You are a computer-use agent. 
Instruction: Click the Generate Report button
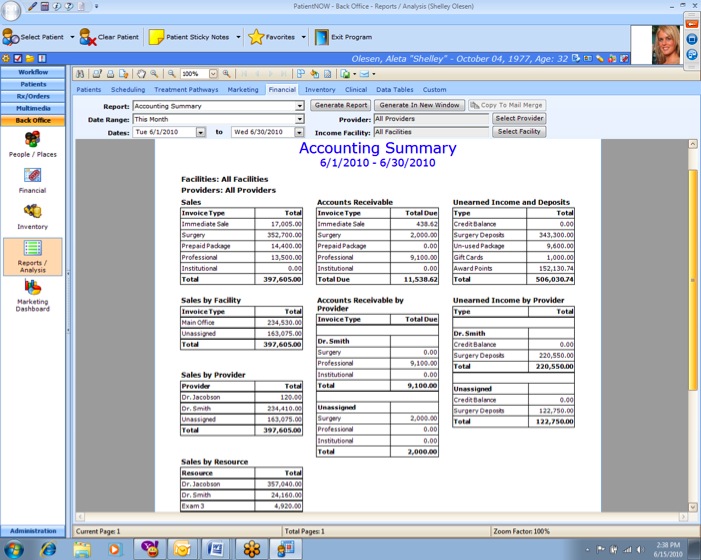(x=341, y=105)
